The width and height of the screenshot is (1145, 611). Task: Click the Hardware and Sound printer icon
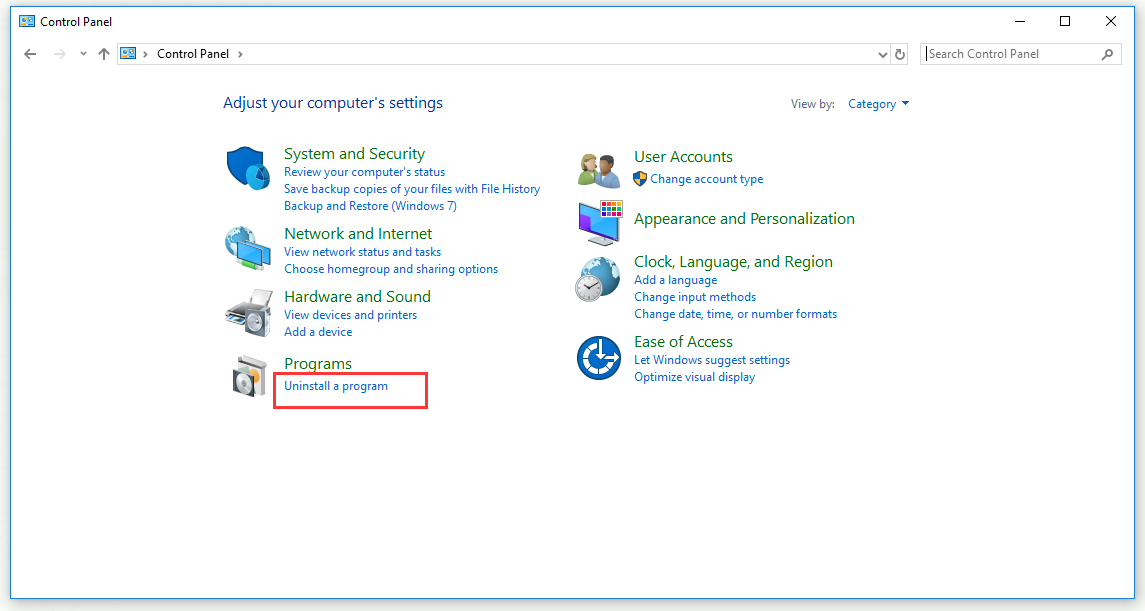247,313
